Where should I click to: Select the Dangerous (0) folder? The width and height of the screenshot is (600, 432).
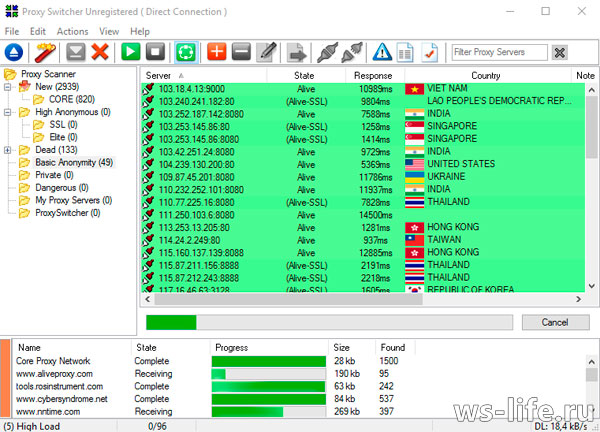(x=62, y=188)
